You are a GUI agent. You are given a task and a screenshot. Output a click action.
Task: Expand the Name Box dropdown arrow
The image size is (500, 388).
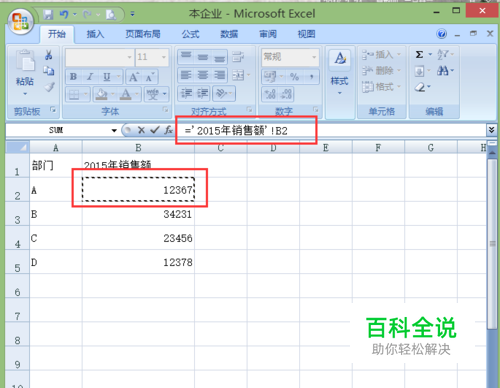pos(114,130)
